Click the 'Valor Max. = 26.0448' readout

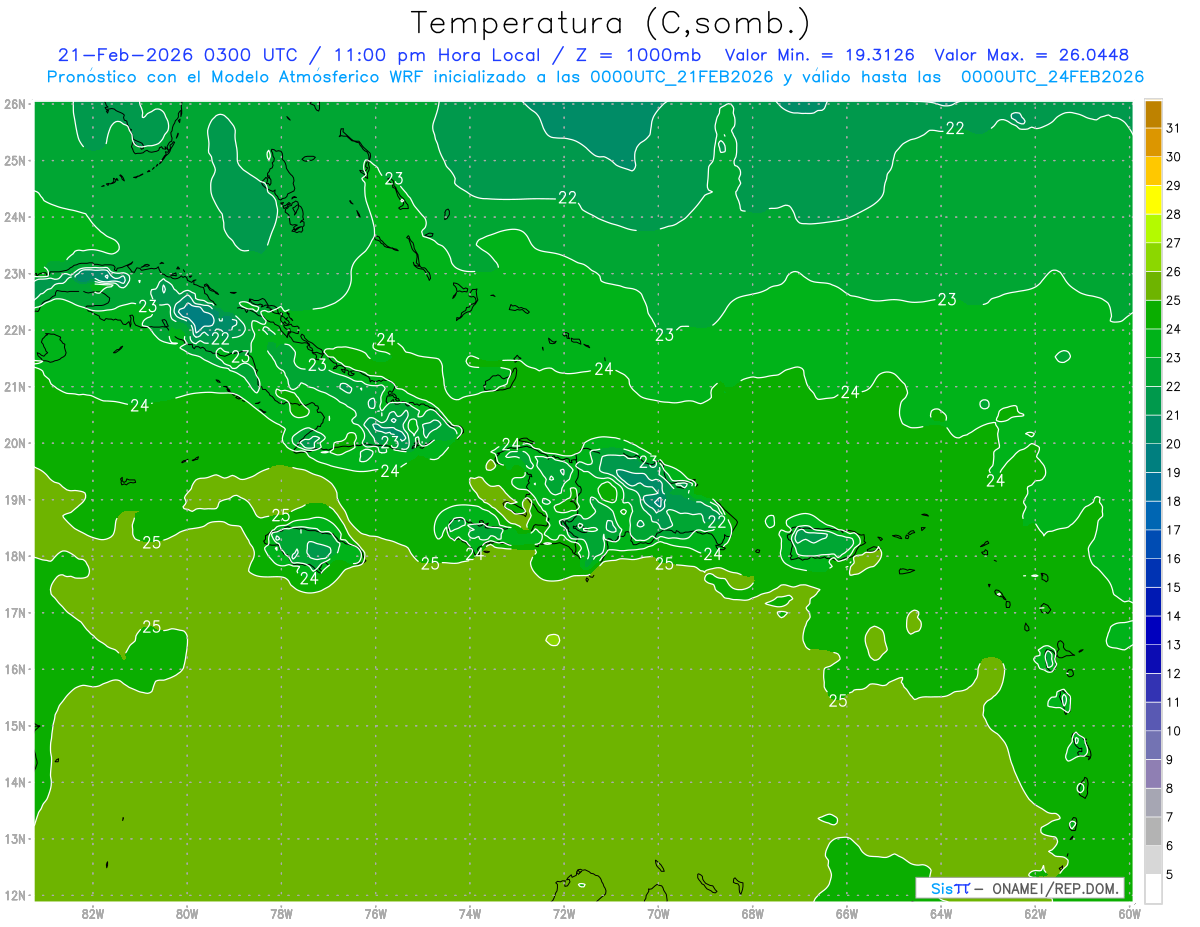tap(1033, 55)
